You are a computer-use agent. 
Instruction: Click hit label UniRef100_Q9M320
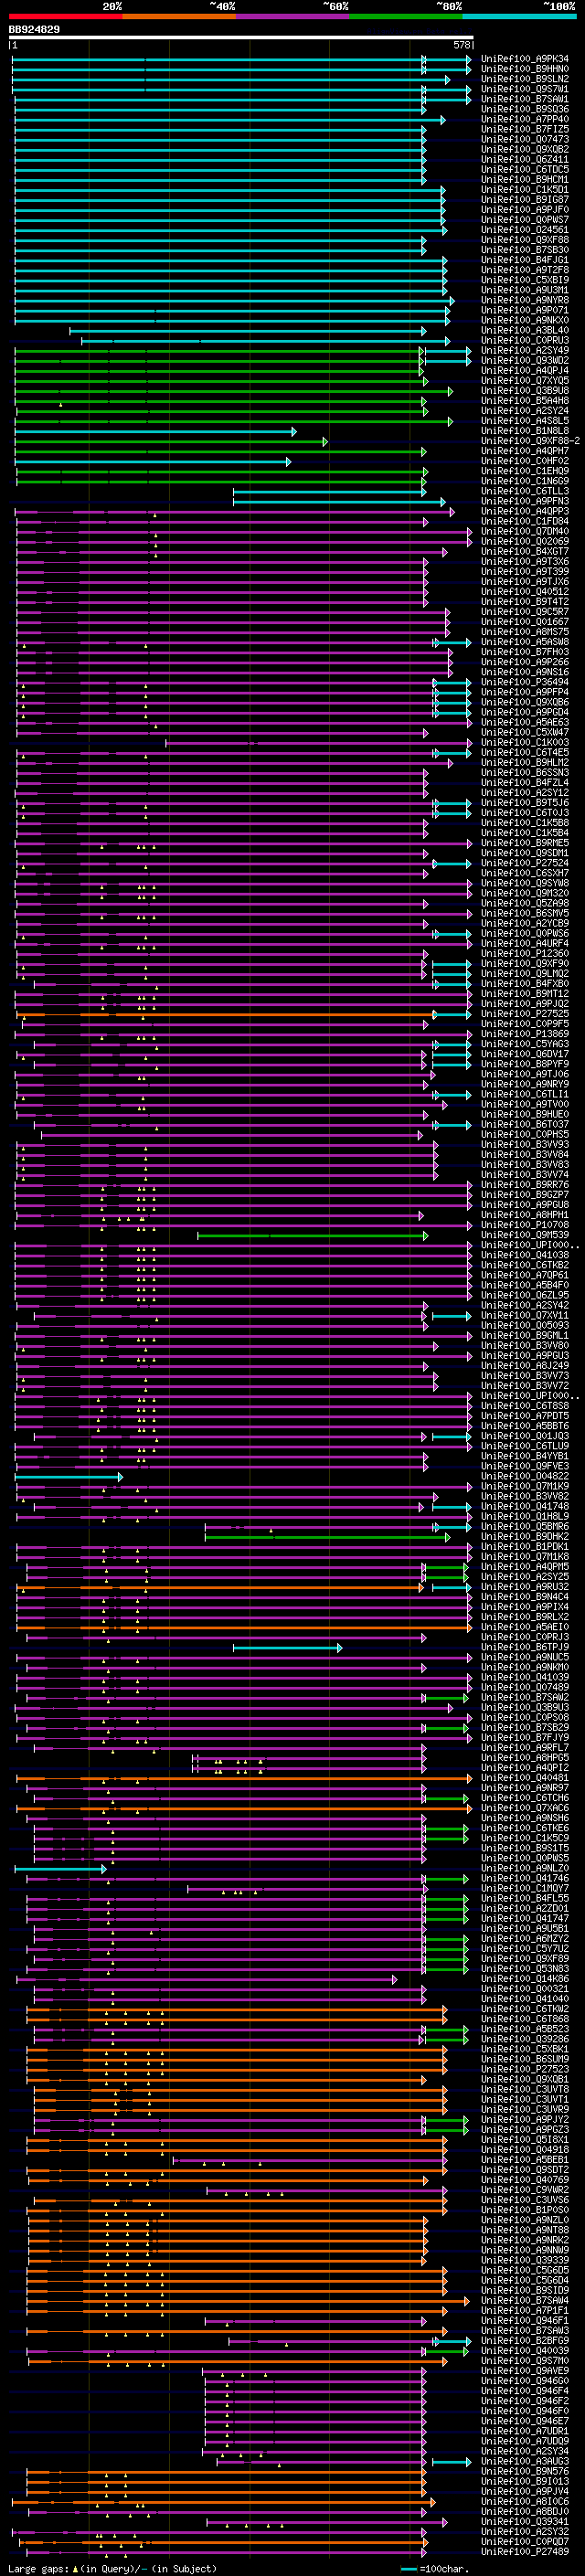pos(525,894)
